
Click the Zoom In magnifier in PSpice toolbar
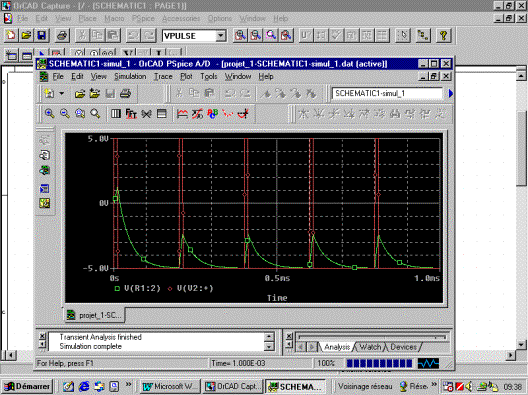click(50, 113)
